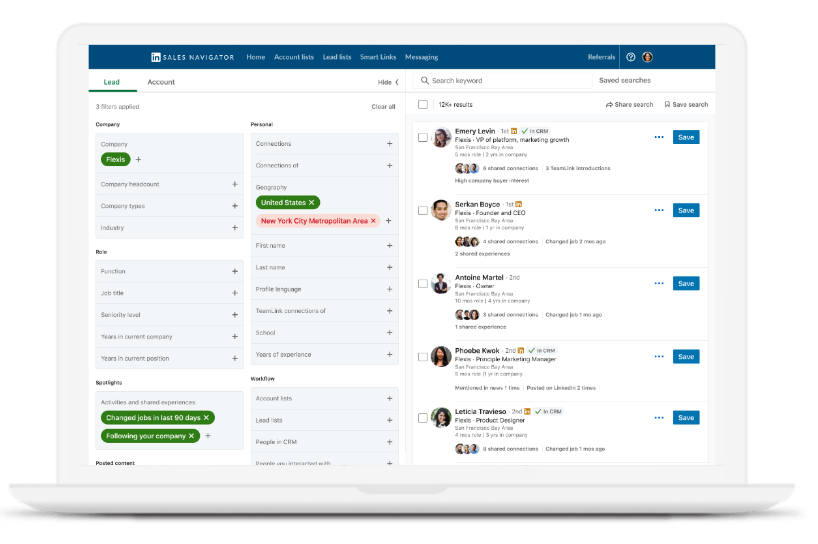Click Leticia Travieso's profile photo
The image size is (818, 544).
441,418
